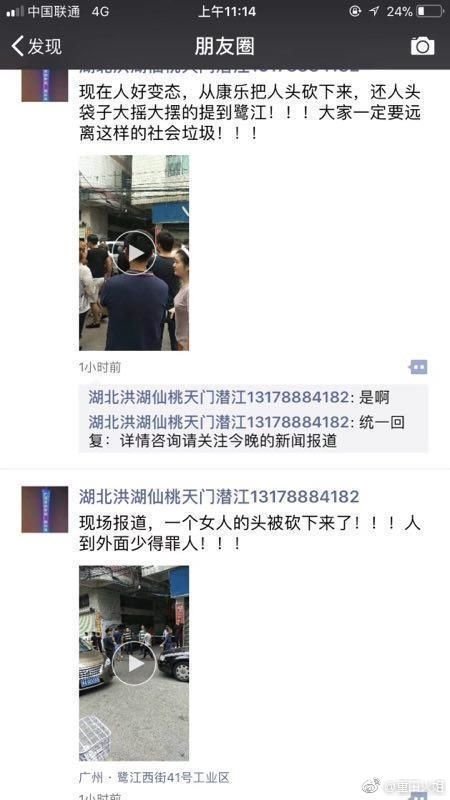Image resolution: width=450 pixels, height=800 pixels.
Task: Tap commenter name on 是啊 reply
Action: click(x=220, y=397)
